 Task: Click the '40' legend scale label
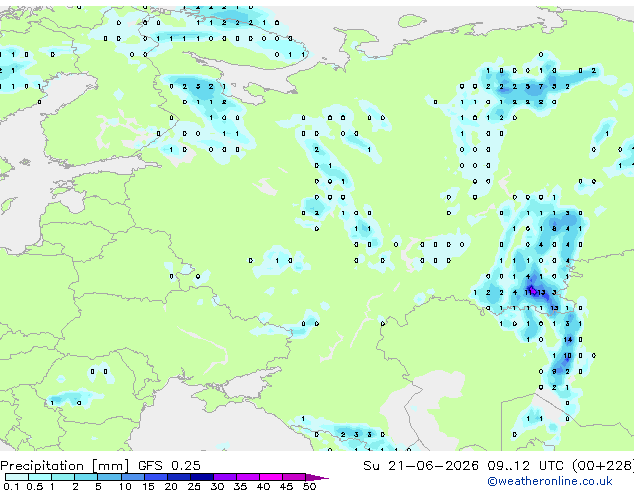tap(263, 486)
